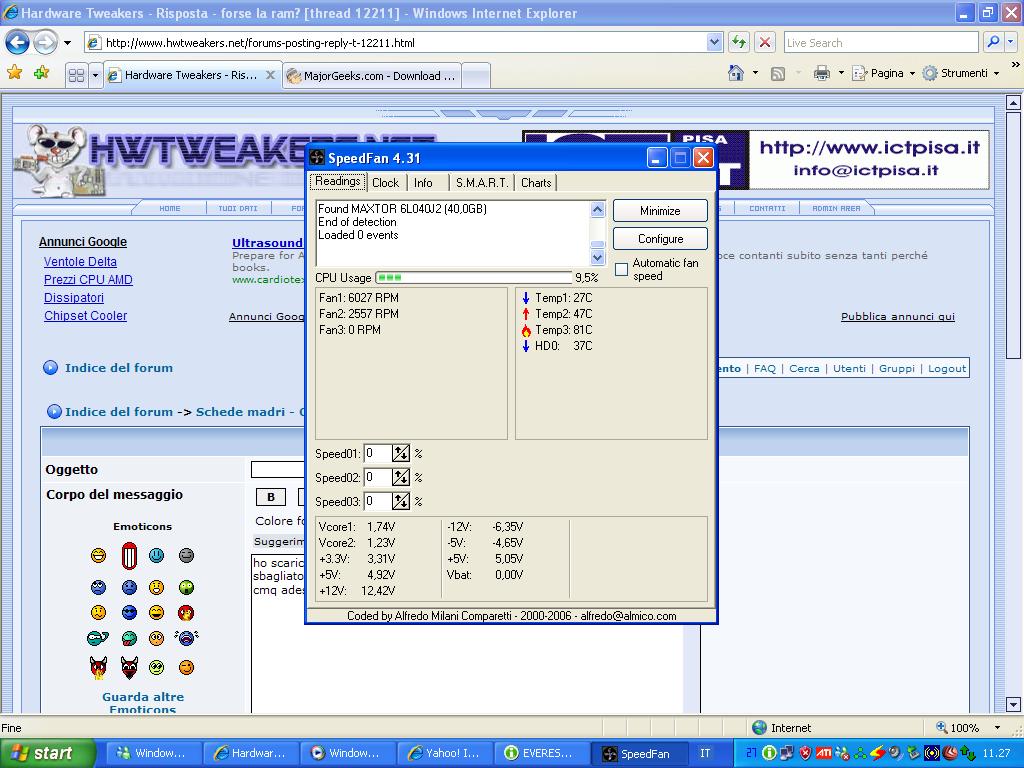The width and height of the screenshot is (1024, 768).
Task: Click the IT language indicator on taskbar
Action: pyautogui.click(x=705, y=753)
